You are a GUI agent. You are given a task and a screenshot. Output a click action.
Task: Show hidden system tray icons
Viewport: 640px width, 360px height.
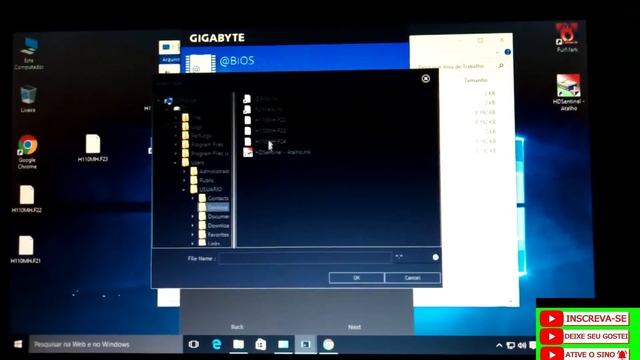point(499,345)
